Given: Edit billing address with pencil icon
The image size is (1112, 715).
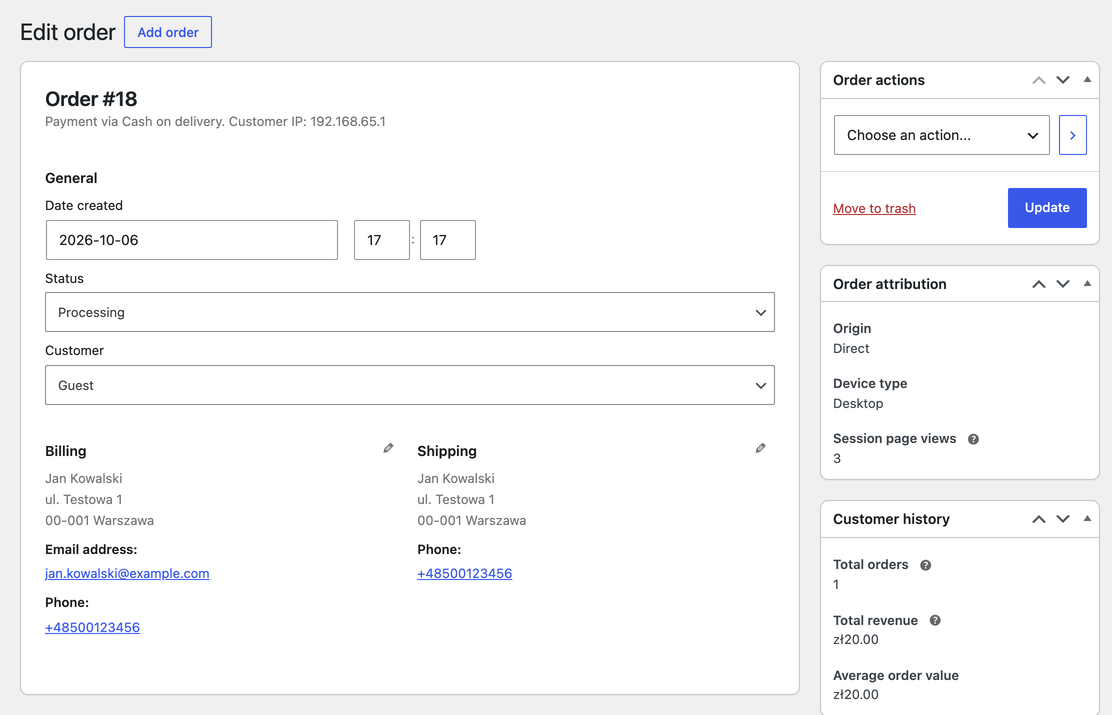Looking at the screenshot, I should coord(388,448).
